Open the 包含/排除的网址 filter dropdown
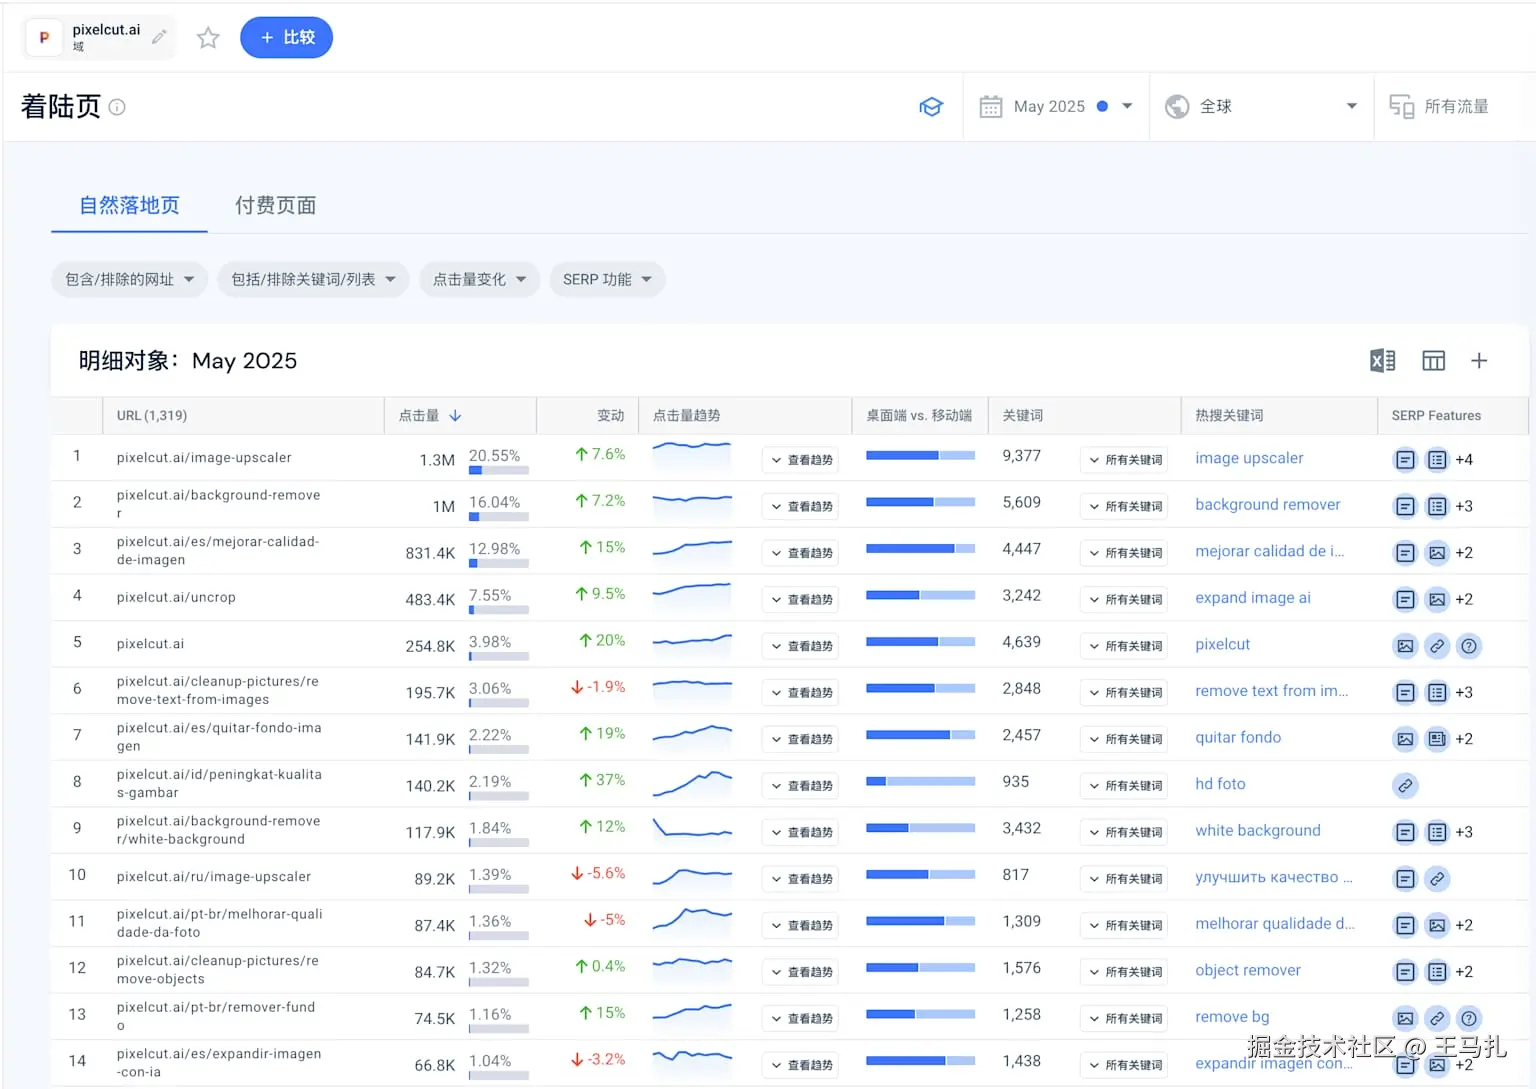The image size is (1536, 1089). (130, 279)
